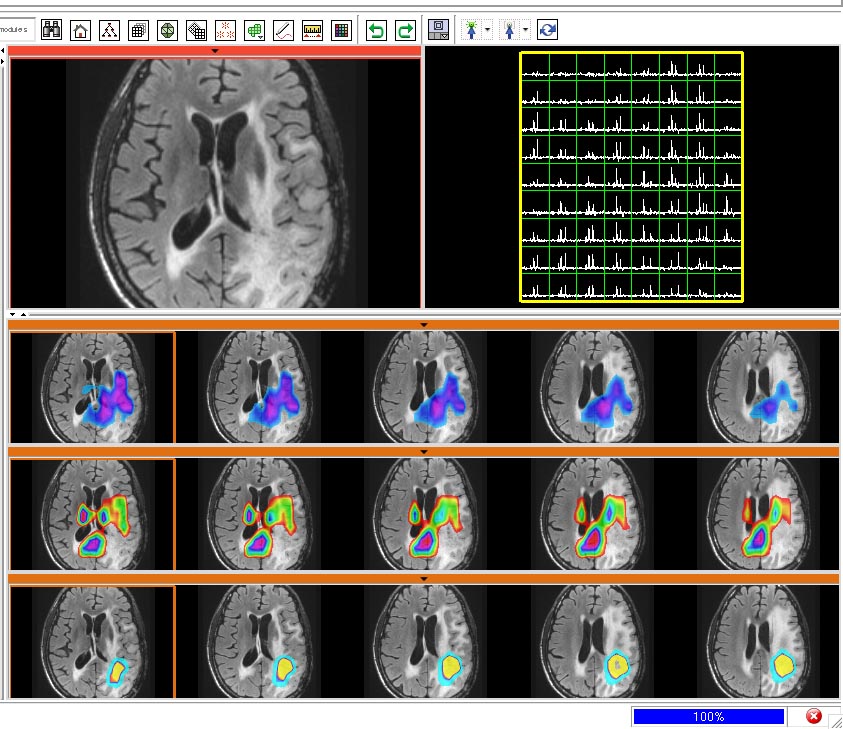Select first thumbnail in yellow segmentation row
The height and width of the screenshot is (729, 843).
[x=92, y=641]
